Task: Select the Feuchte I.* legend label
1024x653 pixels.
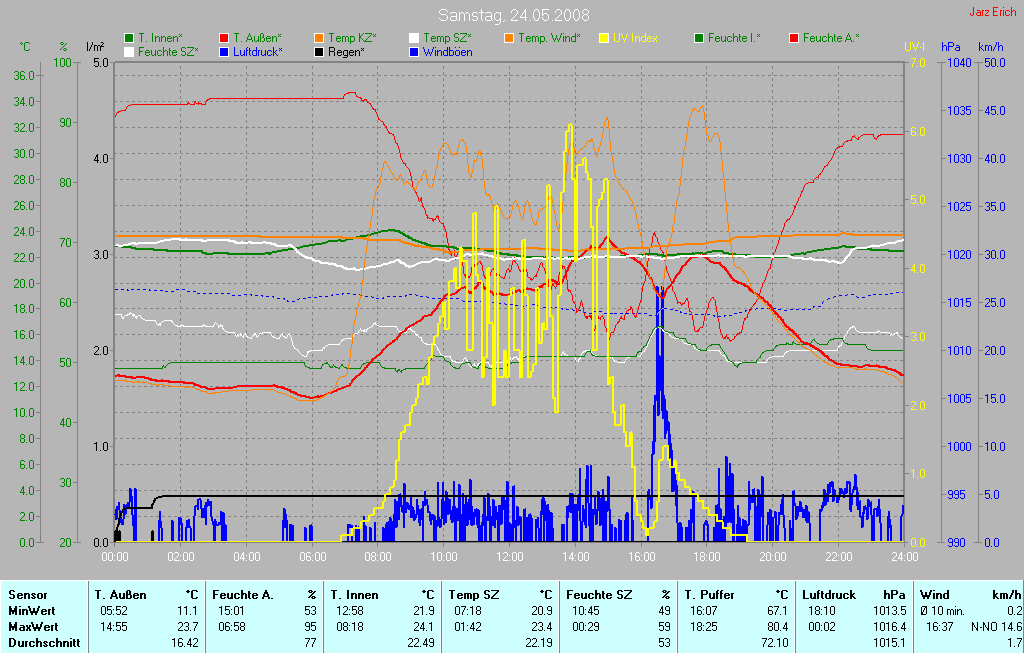Action: (x=735, y=39)
